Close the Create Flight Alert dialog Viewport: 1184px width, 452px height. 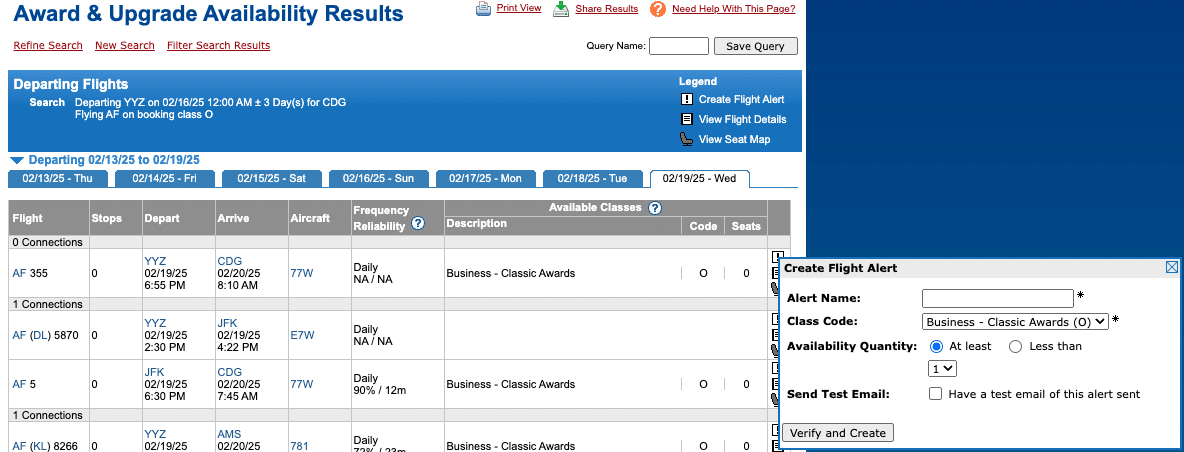pyautogui.click(x=1172, y=267)
